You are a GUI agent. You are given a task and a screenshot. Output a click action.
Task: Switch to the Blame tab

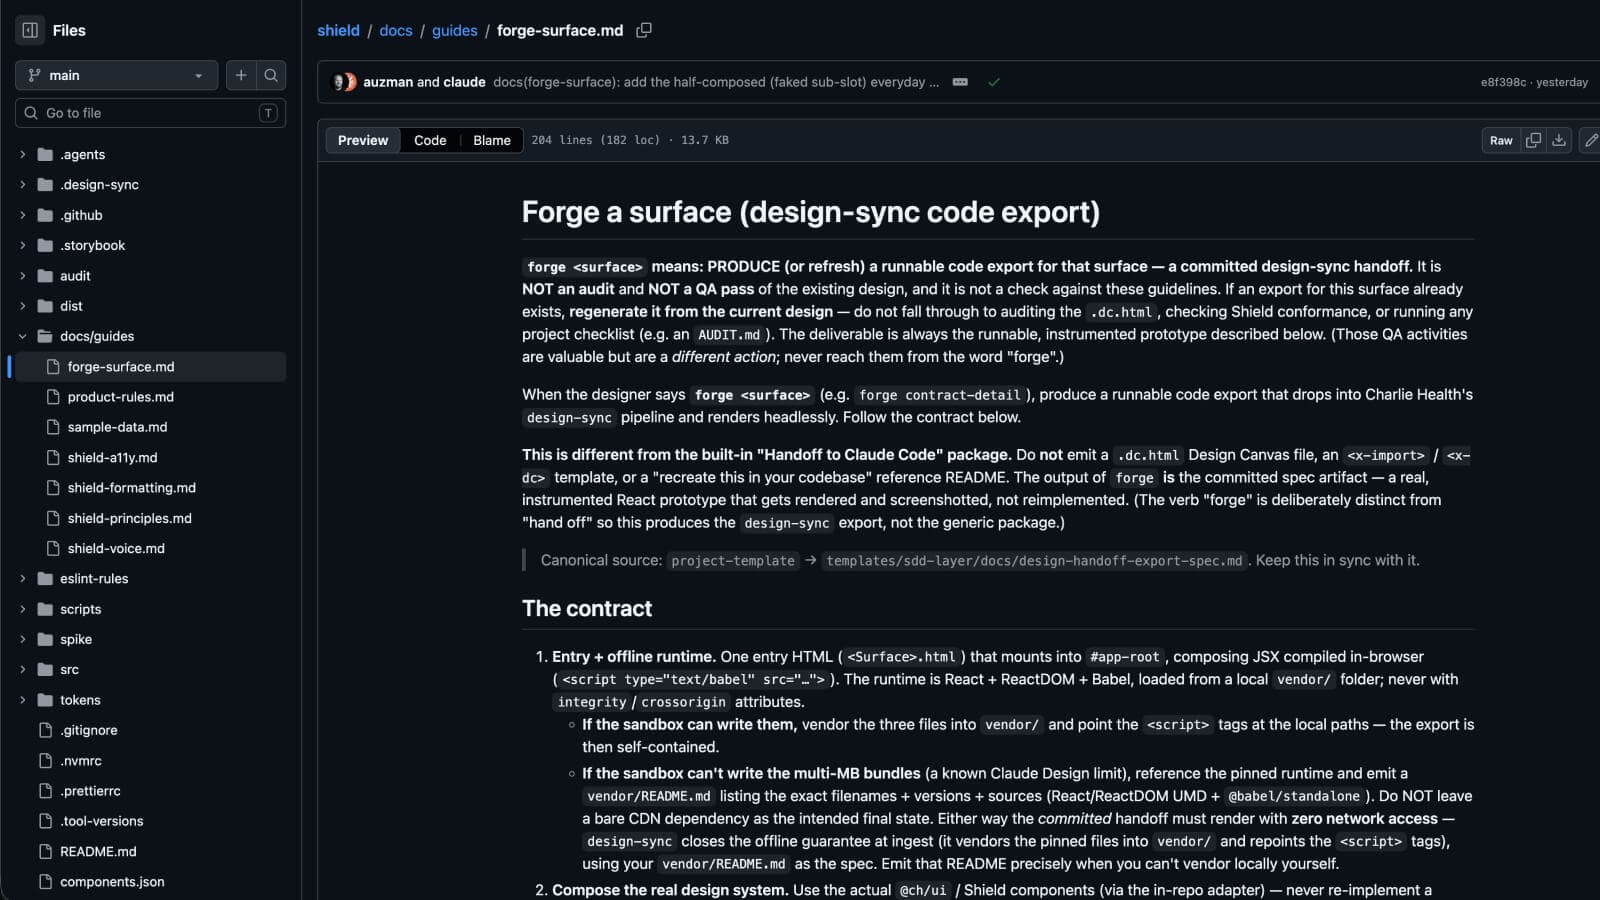pyautogui.click(x=492, y=140)
